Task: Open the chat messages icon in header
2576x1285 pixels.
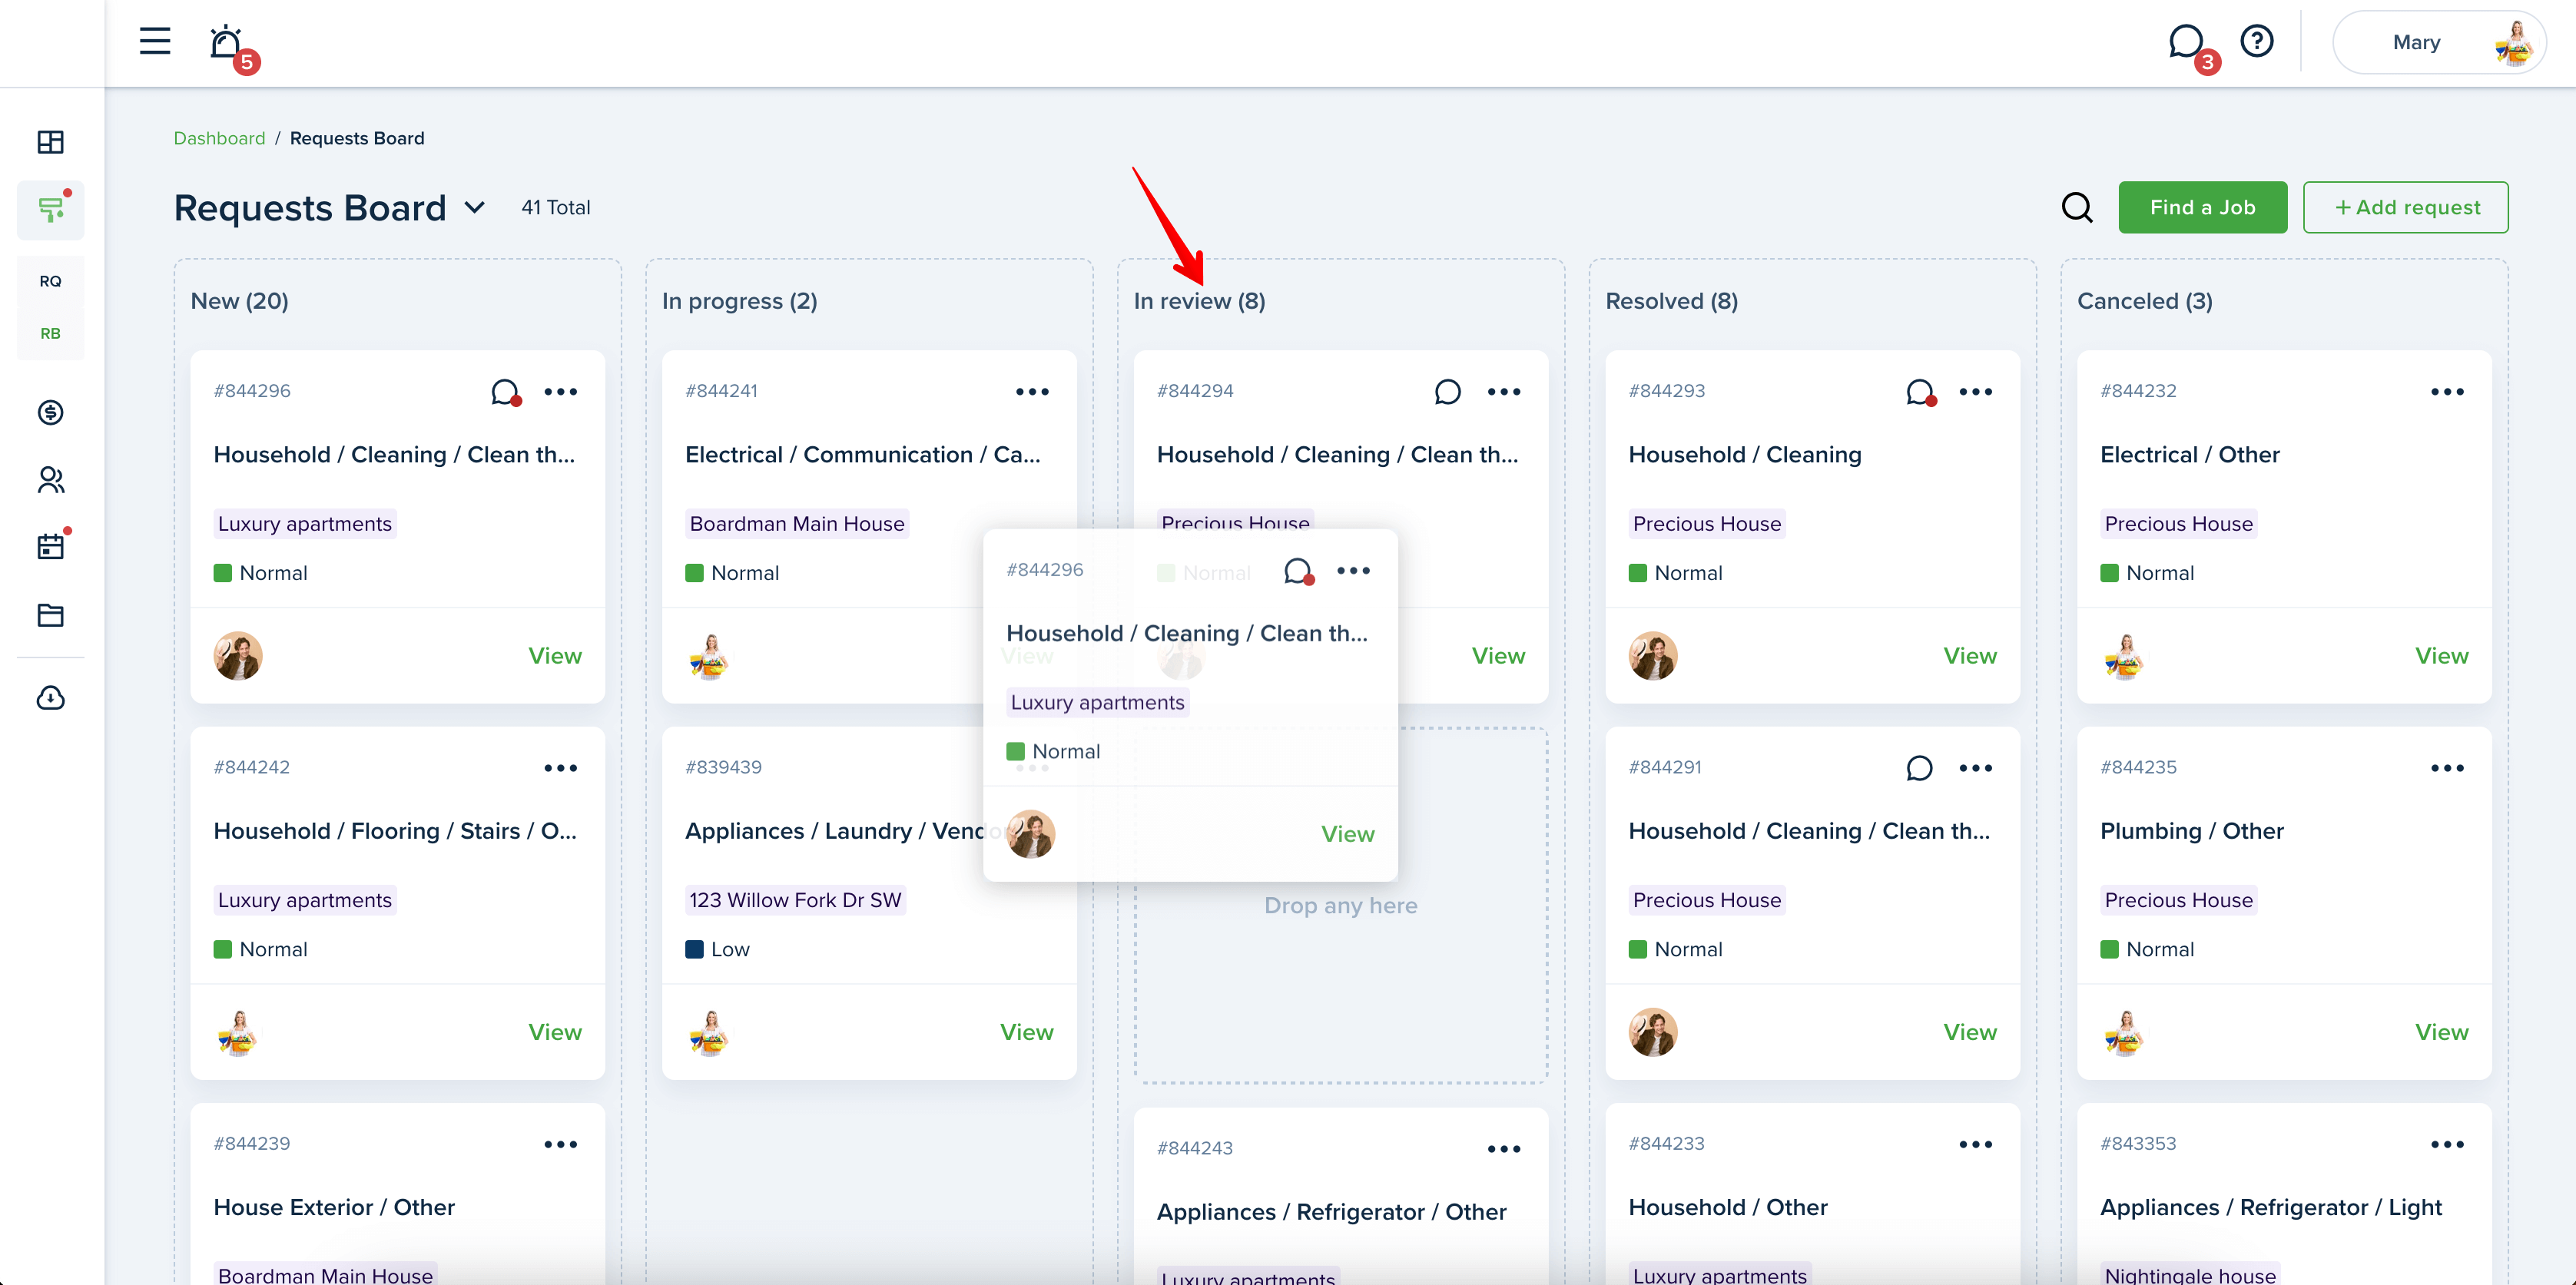Action: (x=2186, y=42)
